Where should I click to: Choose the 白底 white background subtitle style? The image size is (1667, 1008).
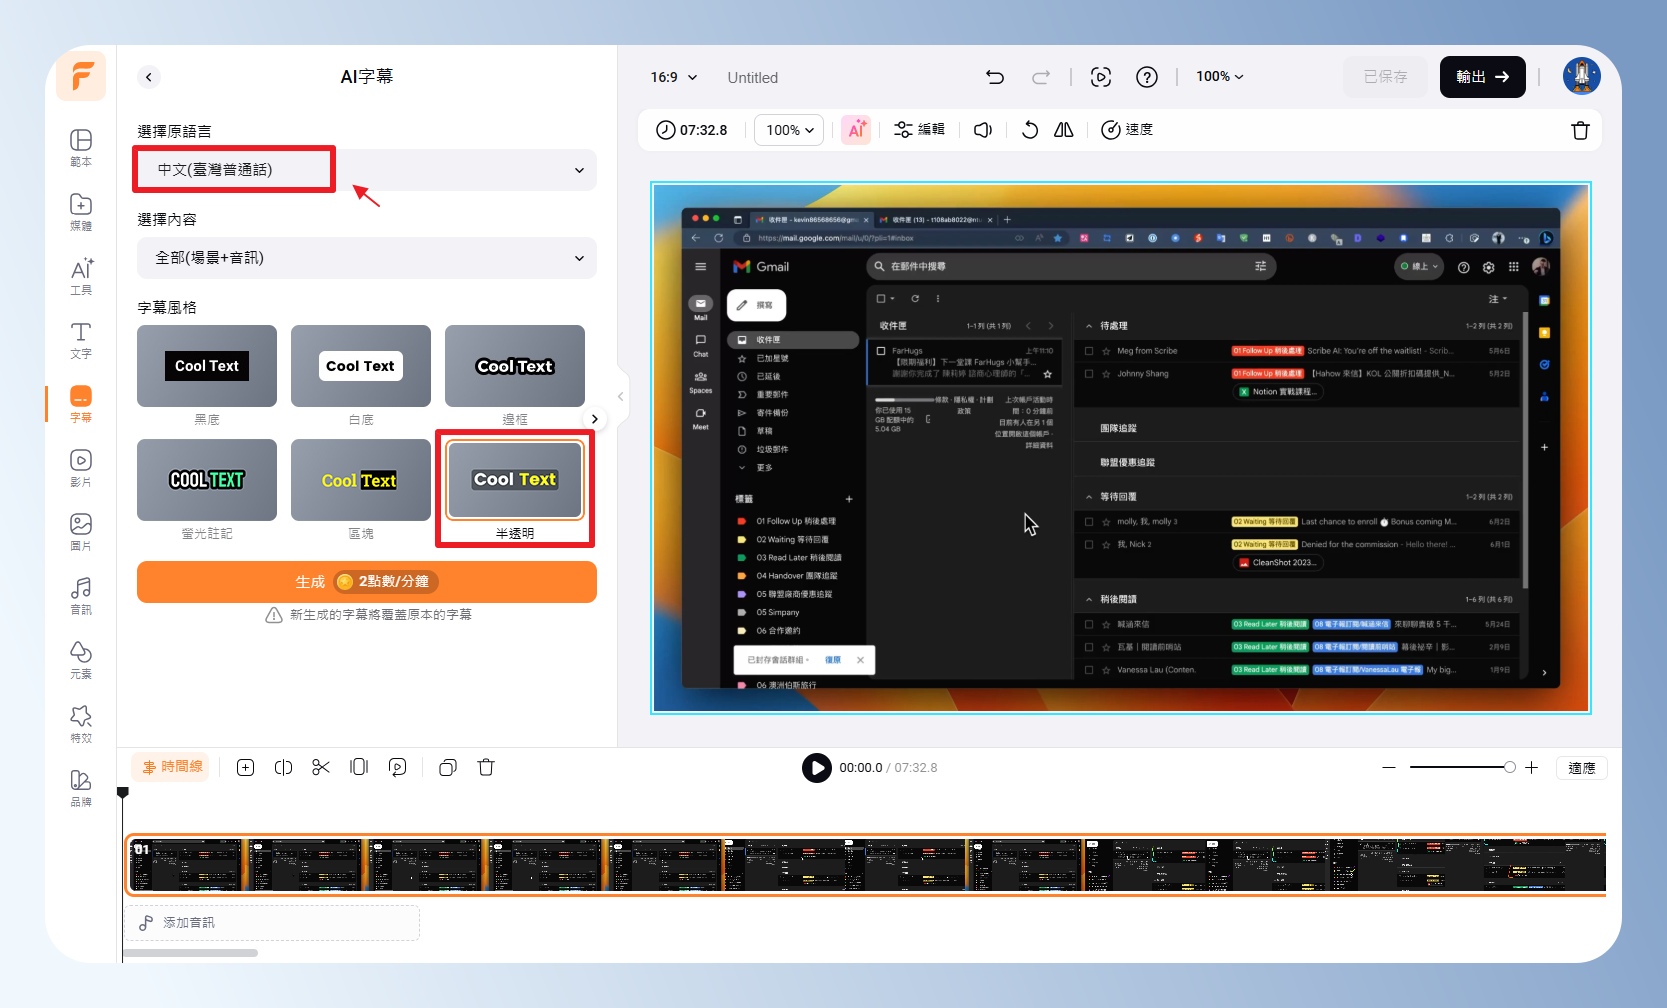(x=361, y=366)
